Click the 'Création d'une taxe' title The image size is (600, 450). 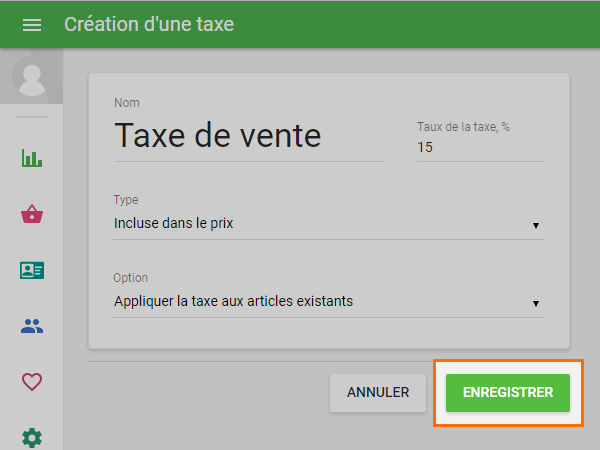point(149,24)
